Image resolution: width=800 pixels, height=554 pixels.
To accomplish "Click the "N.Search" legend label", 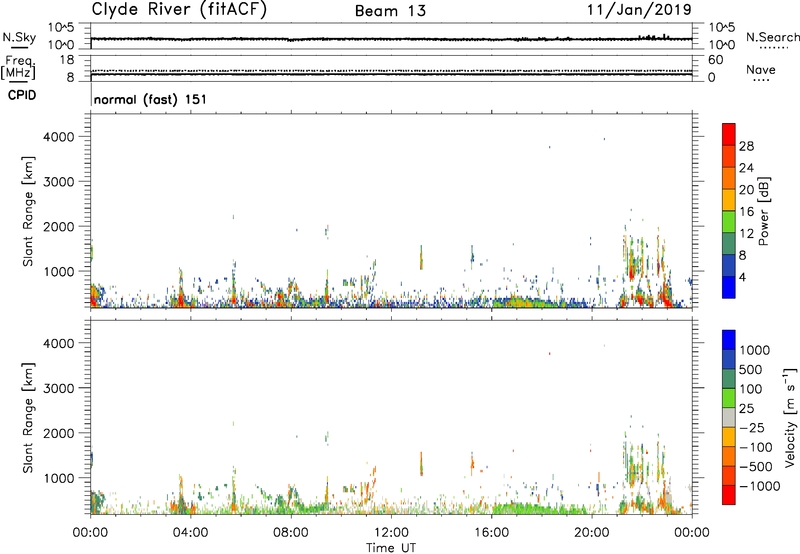I will pyautogui.click(x=772, y=37).
